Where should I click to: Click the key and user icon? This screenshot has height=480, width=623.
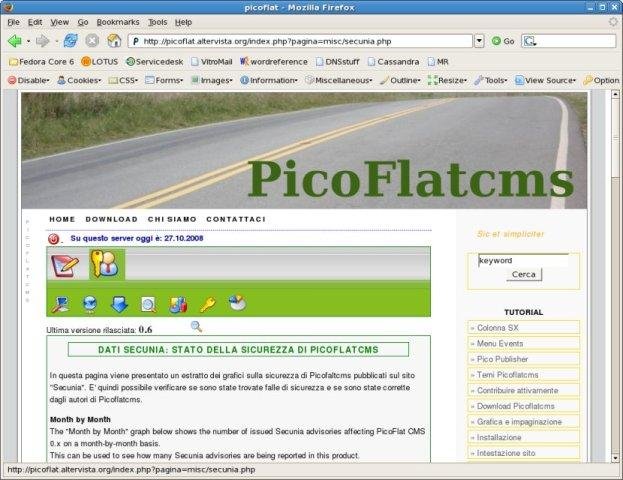106,264
